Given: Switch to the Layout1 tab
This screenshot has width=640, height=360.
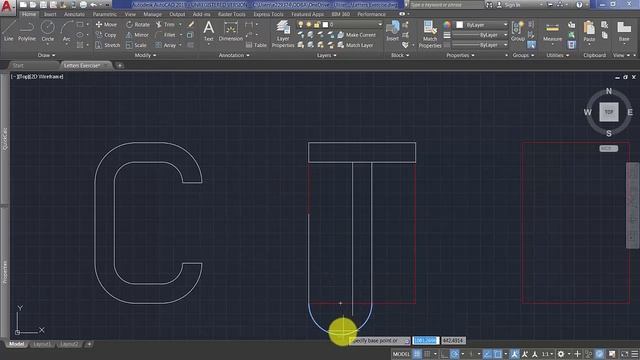Looking at the screenshot, I should (42, 344).
